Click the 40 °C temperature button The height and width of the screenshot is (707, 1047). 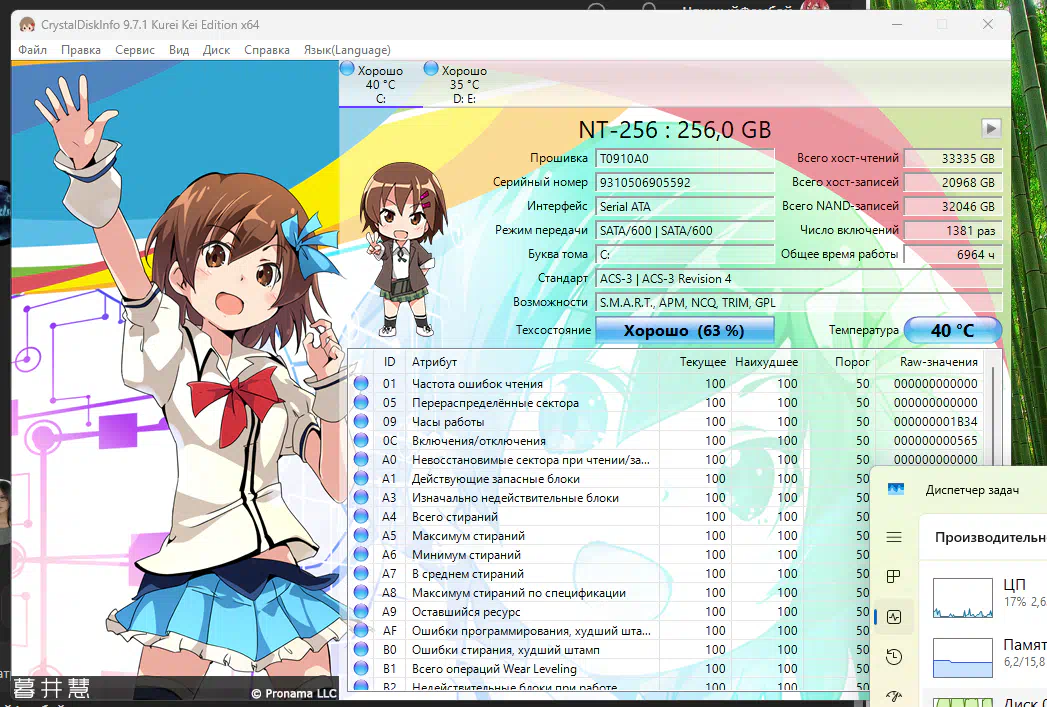point(953,330)
